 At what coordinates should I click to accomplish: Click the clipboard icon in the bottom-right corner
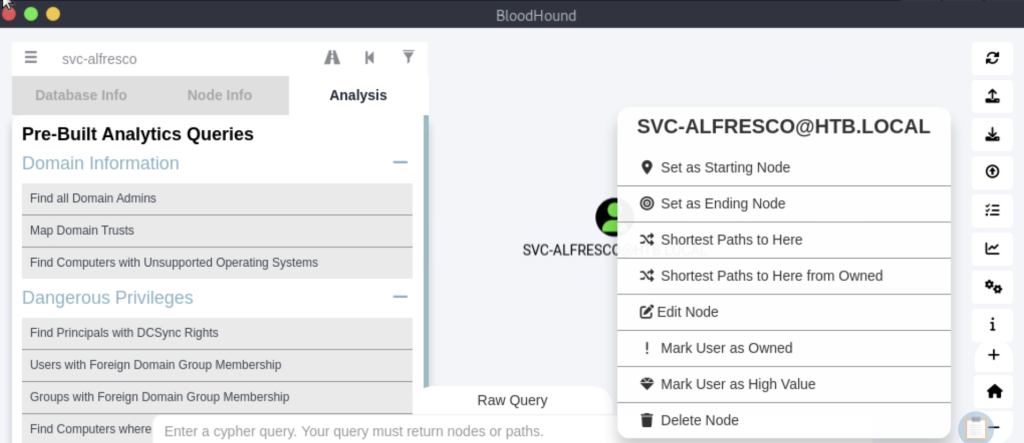976,429
